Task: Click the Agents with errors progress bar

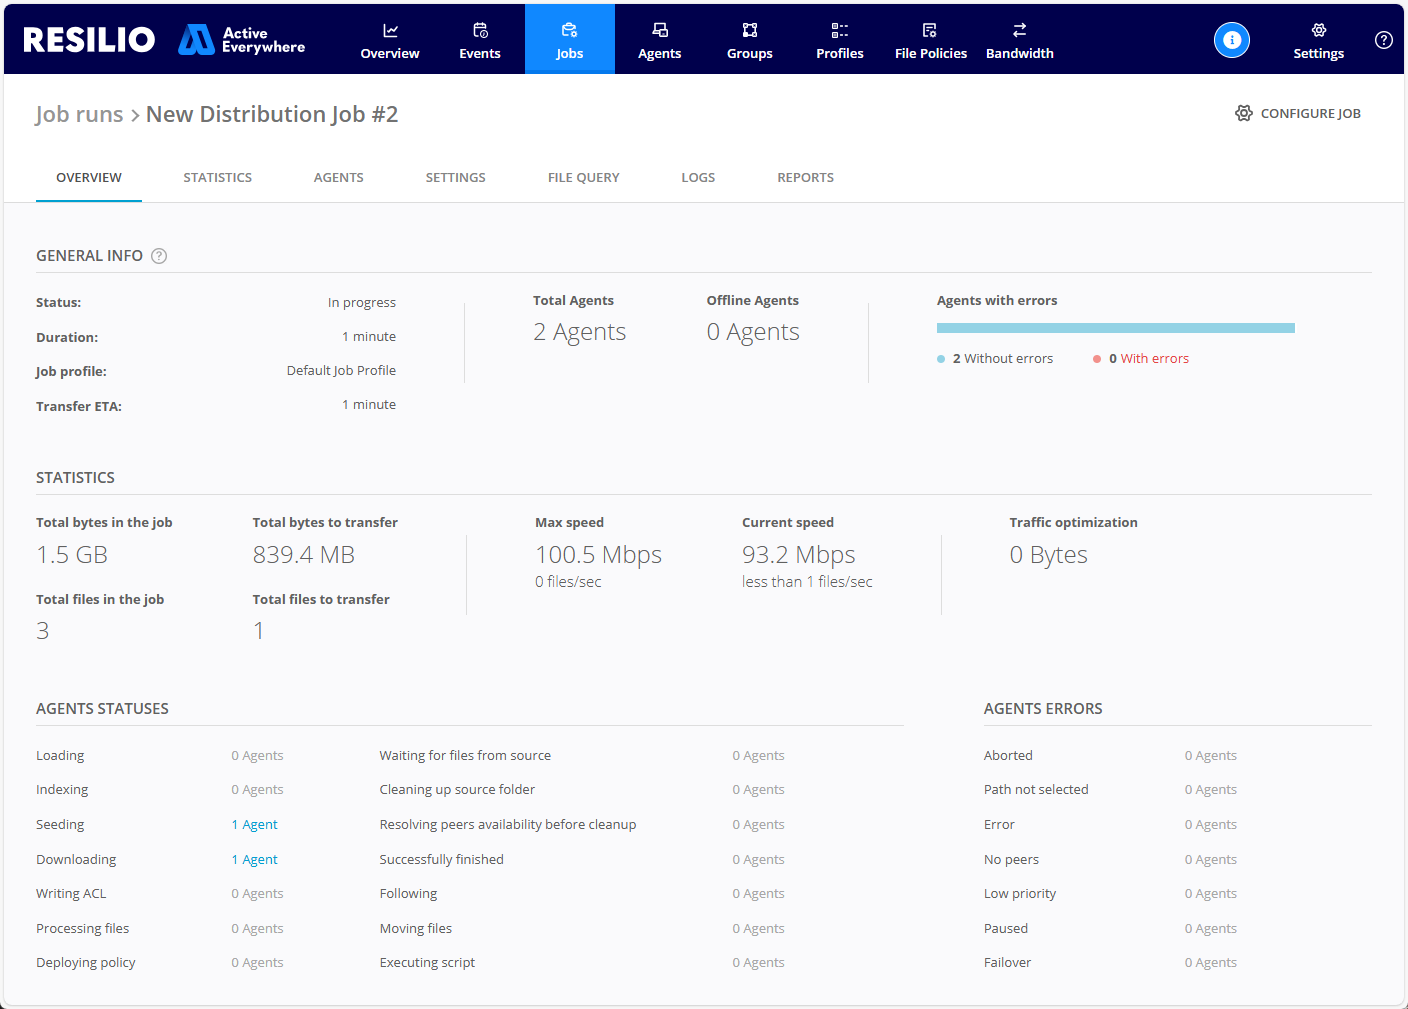Action: click(x=1115, y=327)
